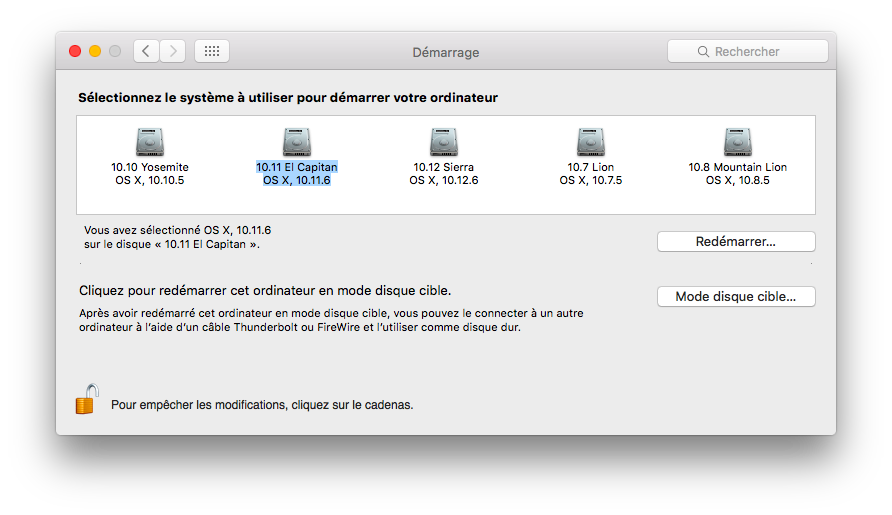The height and width of the screenshot is (515, 892).
Task: Pick the 10.7 Lion disk icon
Action: (590, 142)
